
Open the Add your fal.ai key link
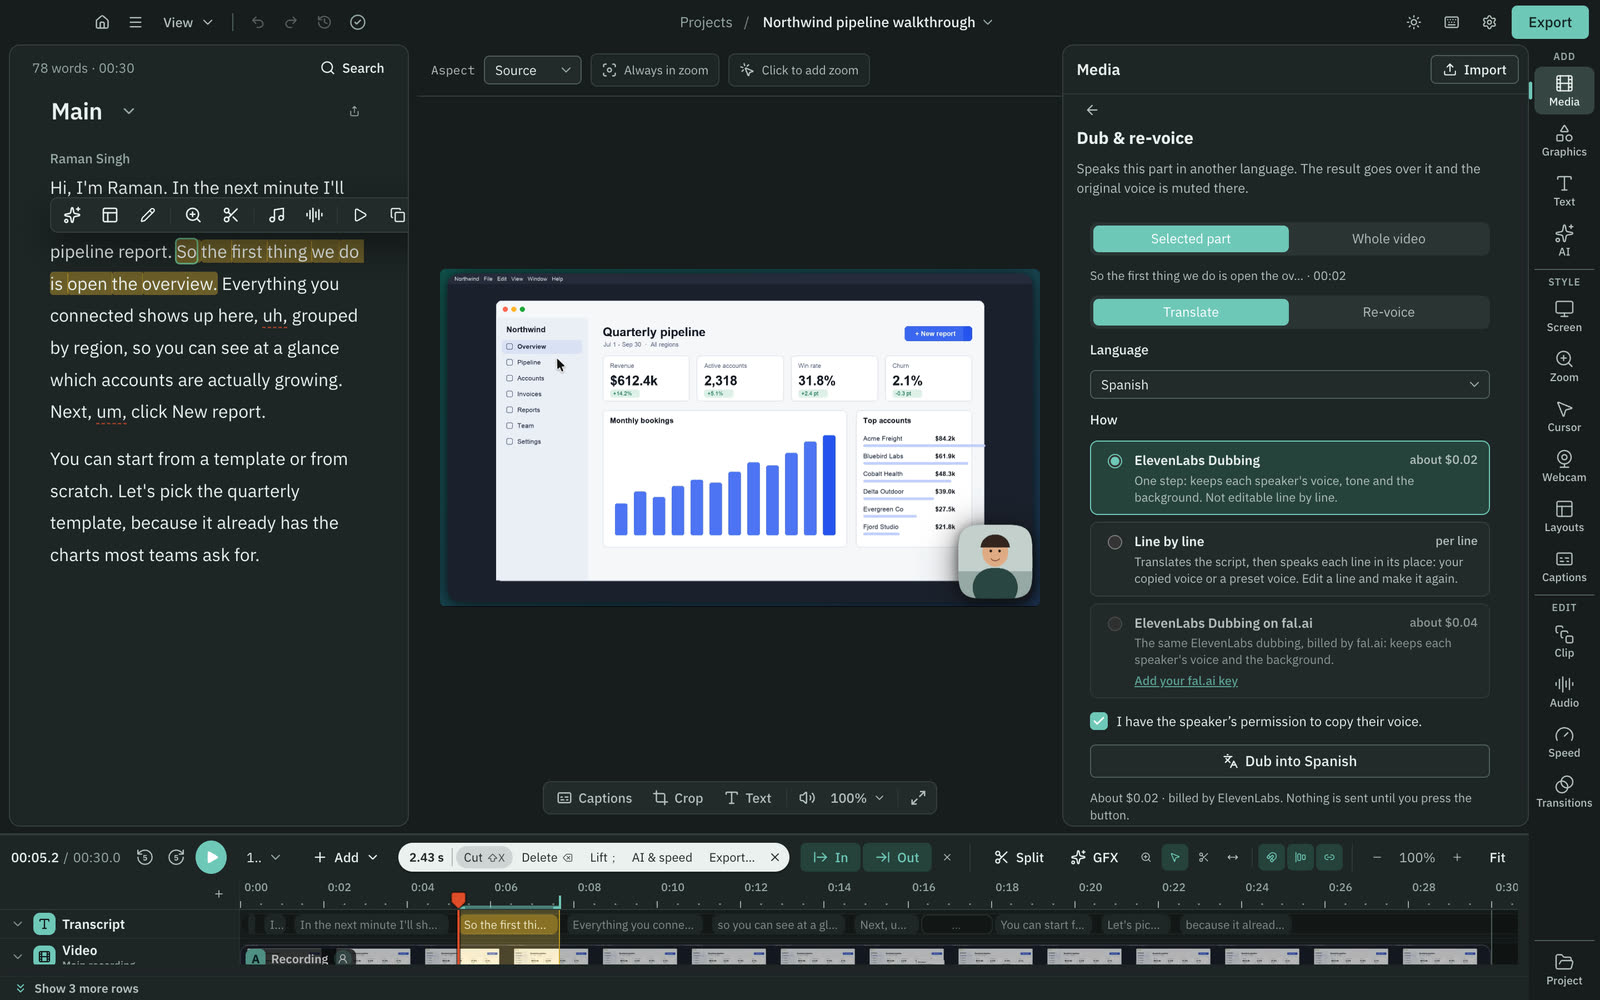tap(1185, 681)
